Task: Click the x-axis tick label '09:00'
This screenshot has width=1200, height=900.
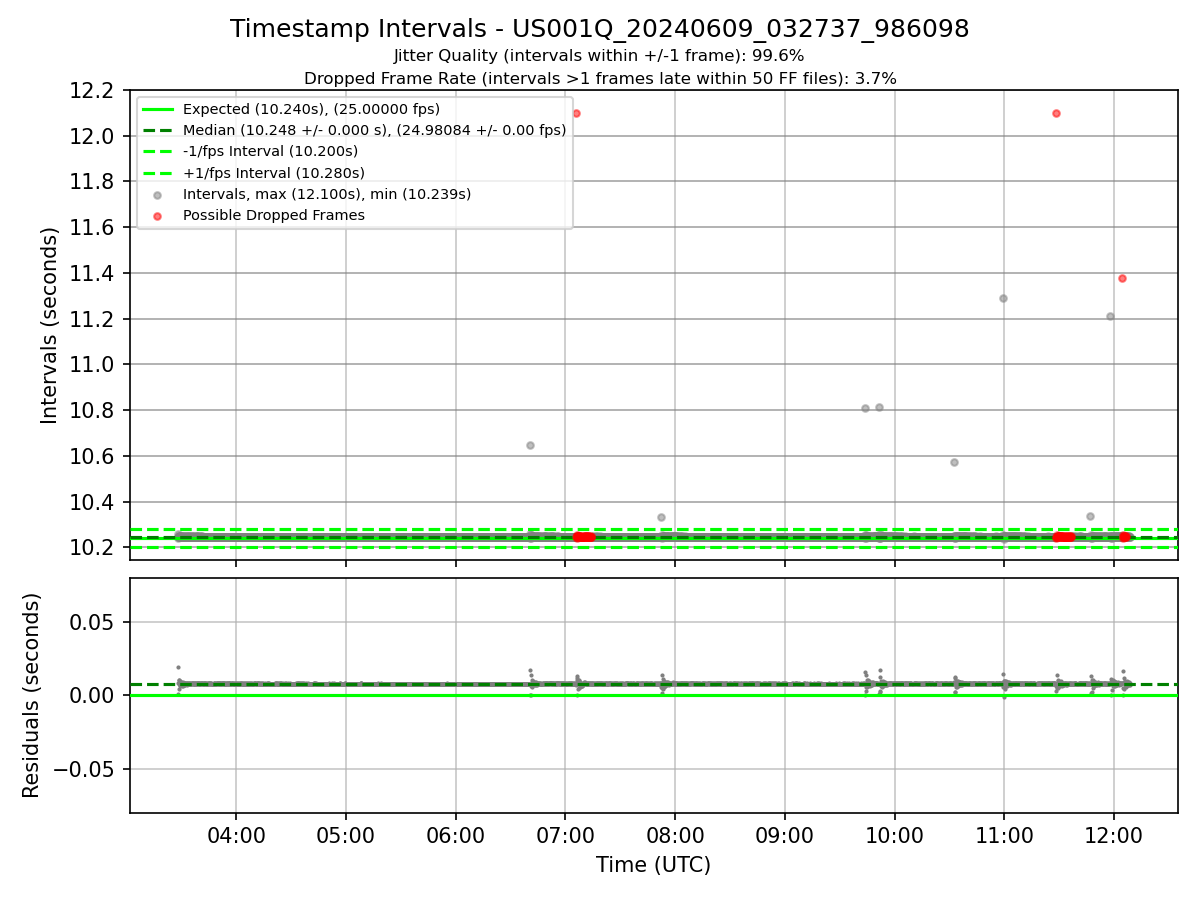Action: 784,834
